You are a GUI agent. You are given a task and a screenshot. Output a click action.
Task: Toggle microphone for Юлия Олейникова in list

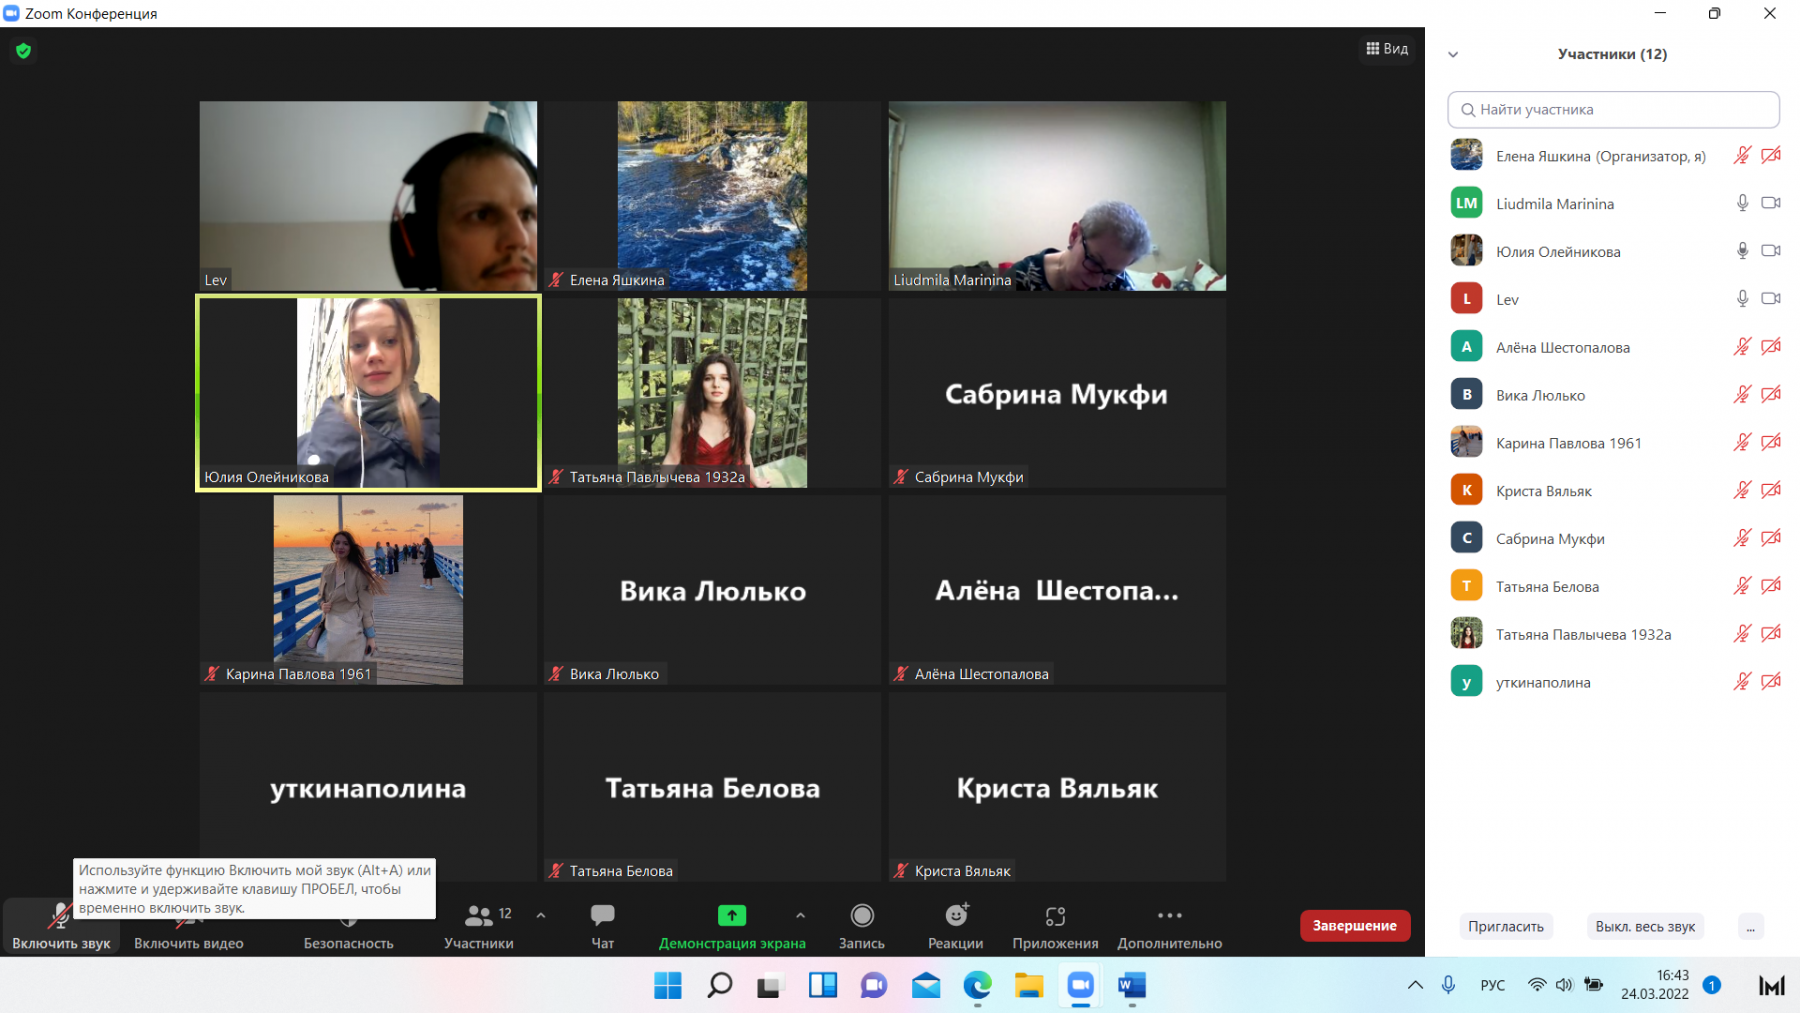pos(1742,251)
